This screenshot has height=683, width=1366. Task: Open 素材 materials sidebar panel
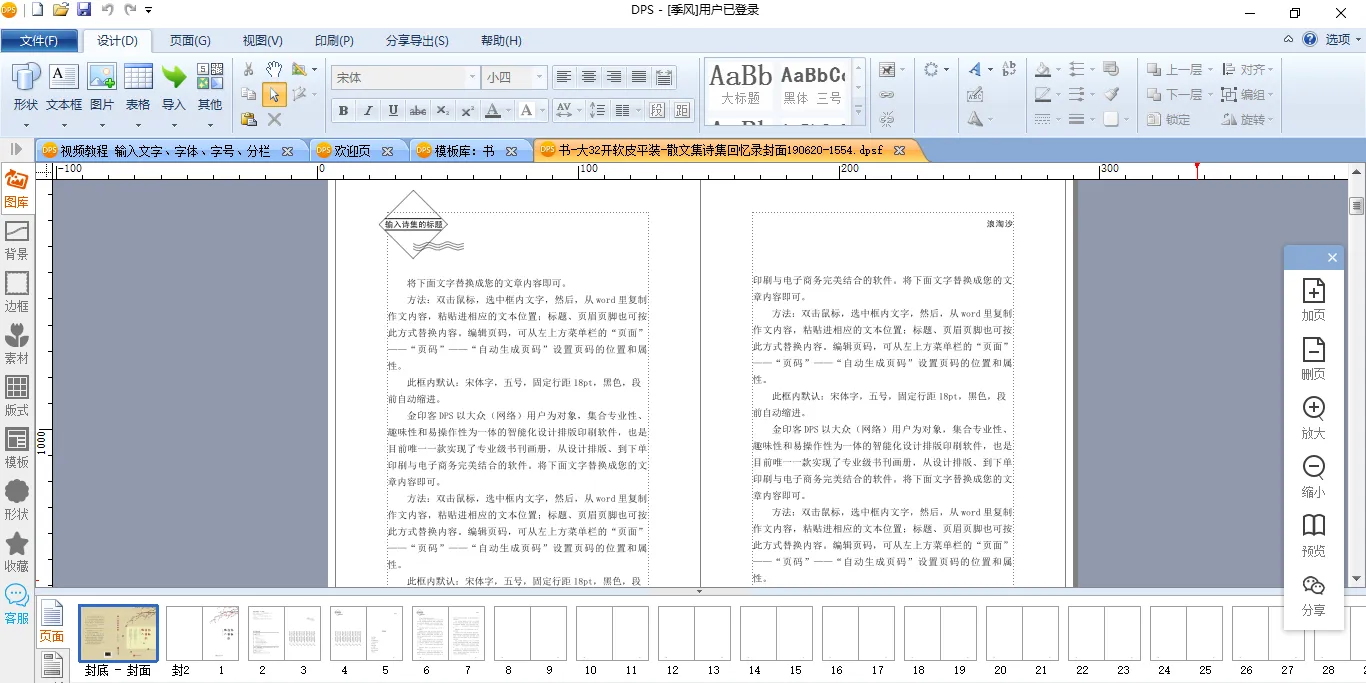16,345
